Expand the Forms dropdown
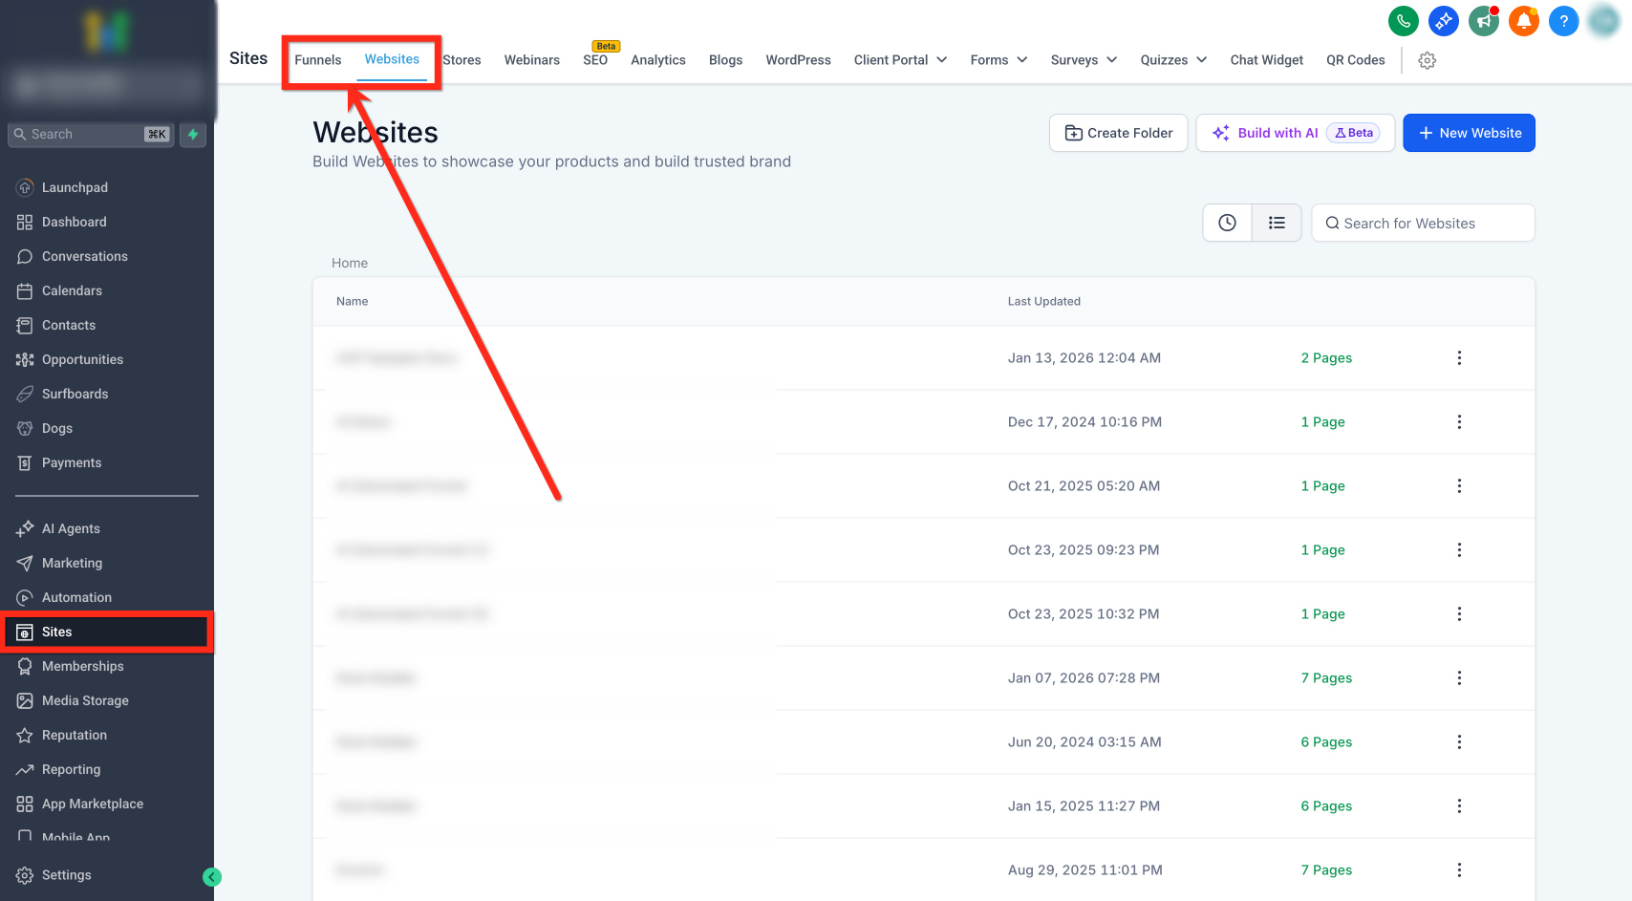This screenshot has width=1632, height=901. coord(998,60)
